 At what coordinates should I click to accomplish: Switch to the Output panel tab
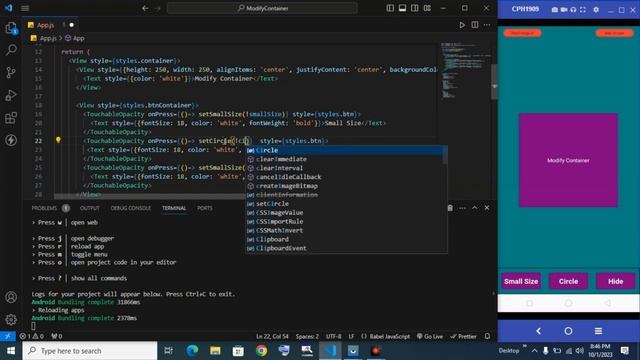(90, 208)
